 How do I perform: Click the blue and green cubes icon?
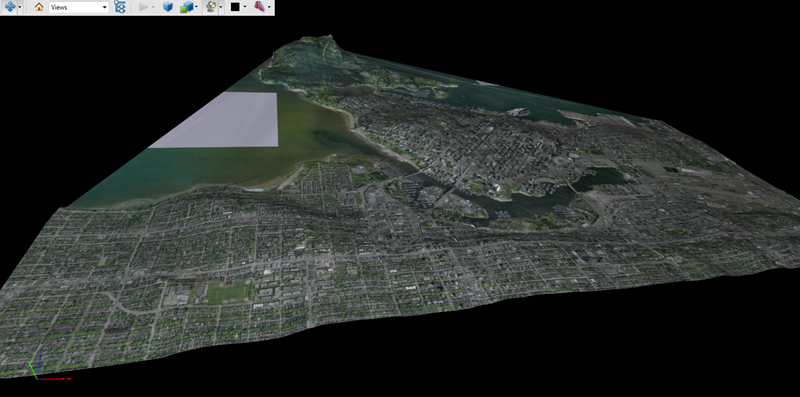[x=187, y=7]
